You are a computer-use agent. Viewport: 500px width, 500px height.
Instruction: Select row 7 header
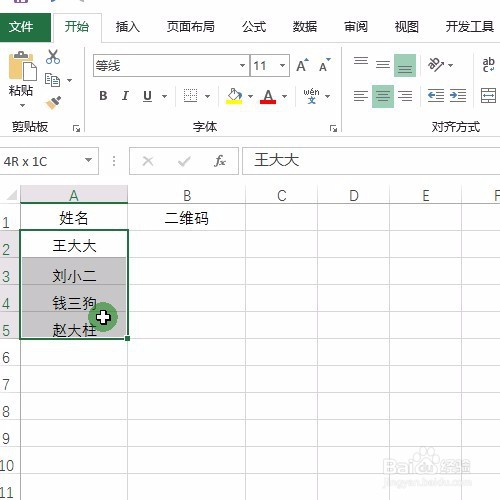coord(10,380)
